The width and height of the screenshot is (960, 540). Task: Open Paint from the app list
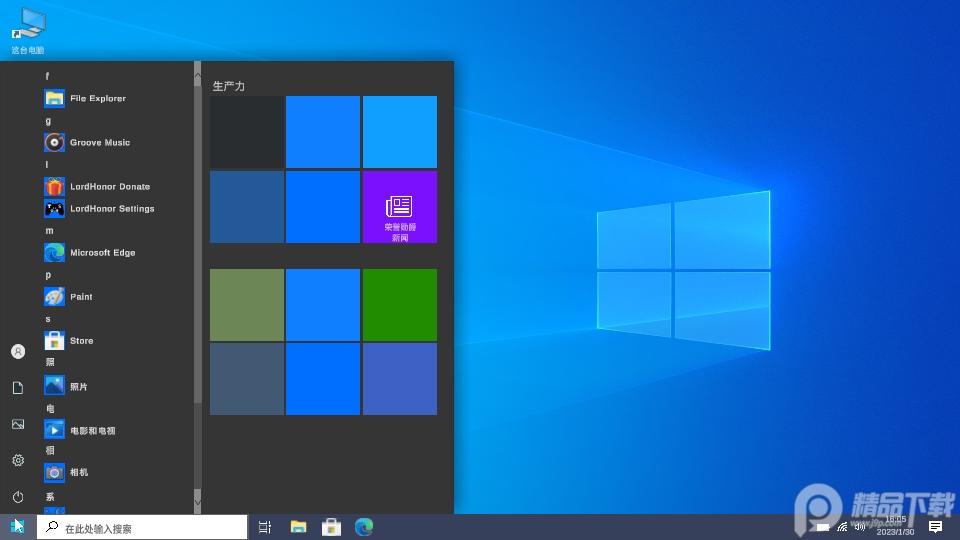[x=81, y=296]
